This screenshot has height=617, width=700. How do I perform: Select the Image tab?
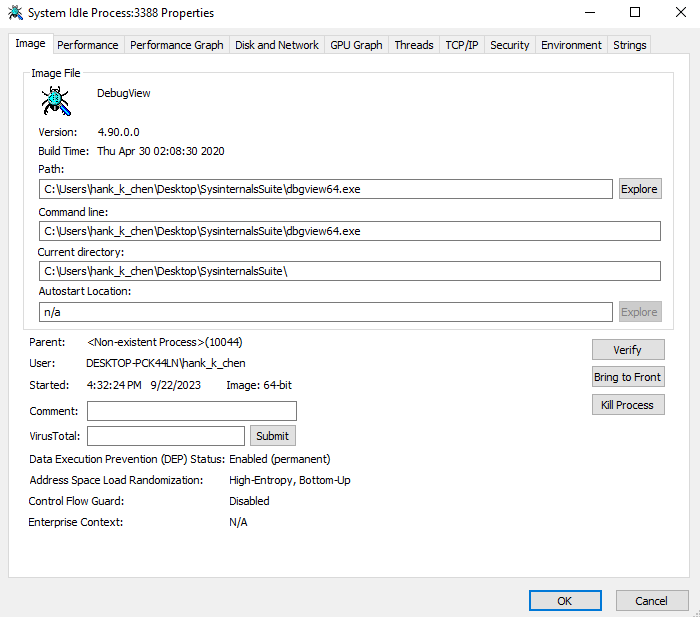coord(30,44)
